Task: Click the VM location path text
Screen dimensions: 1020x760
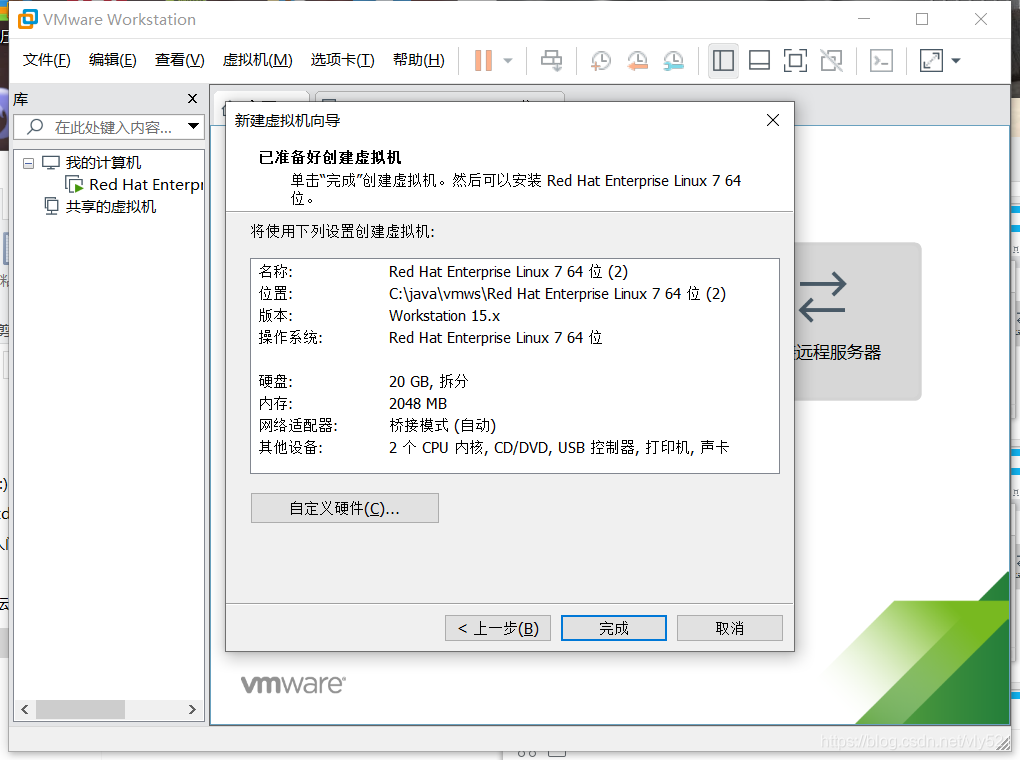Action: (557, 294)
